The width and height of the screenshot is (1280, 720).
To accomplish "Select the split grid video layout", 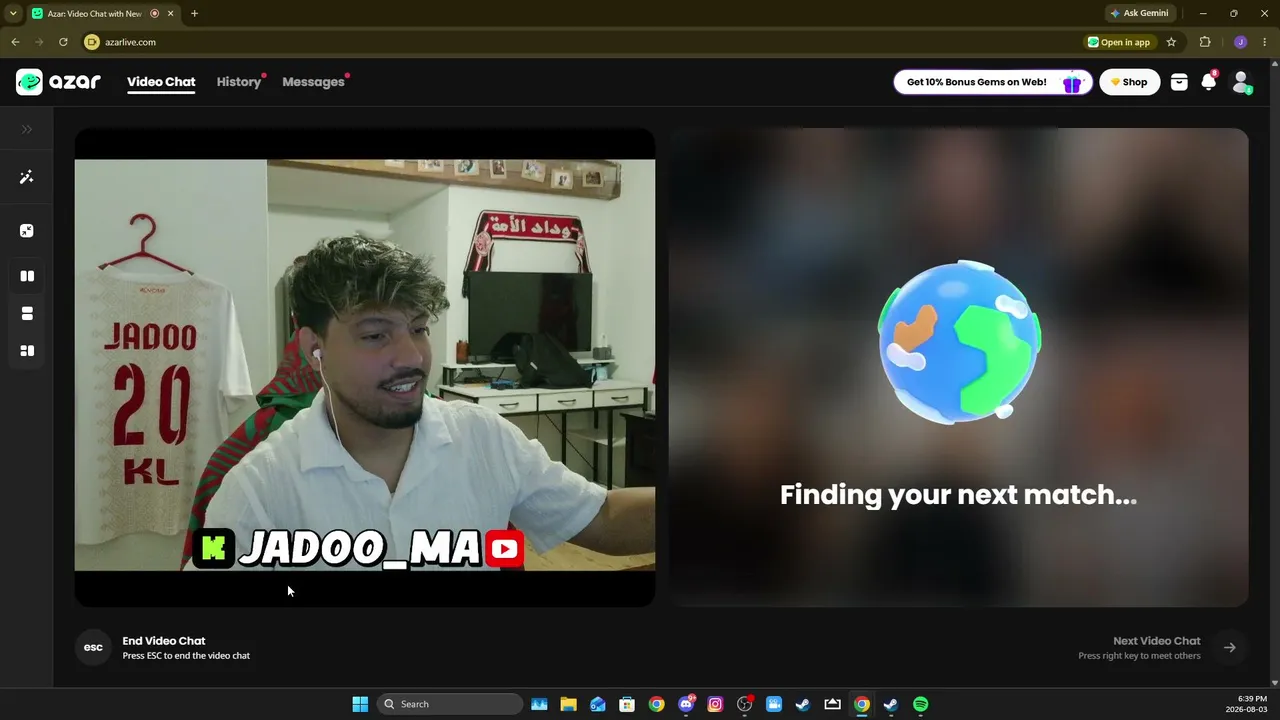I will point(27,351).
